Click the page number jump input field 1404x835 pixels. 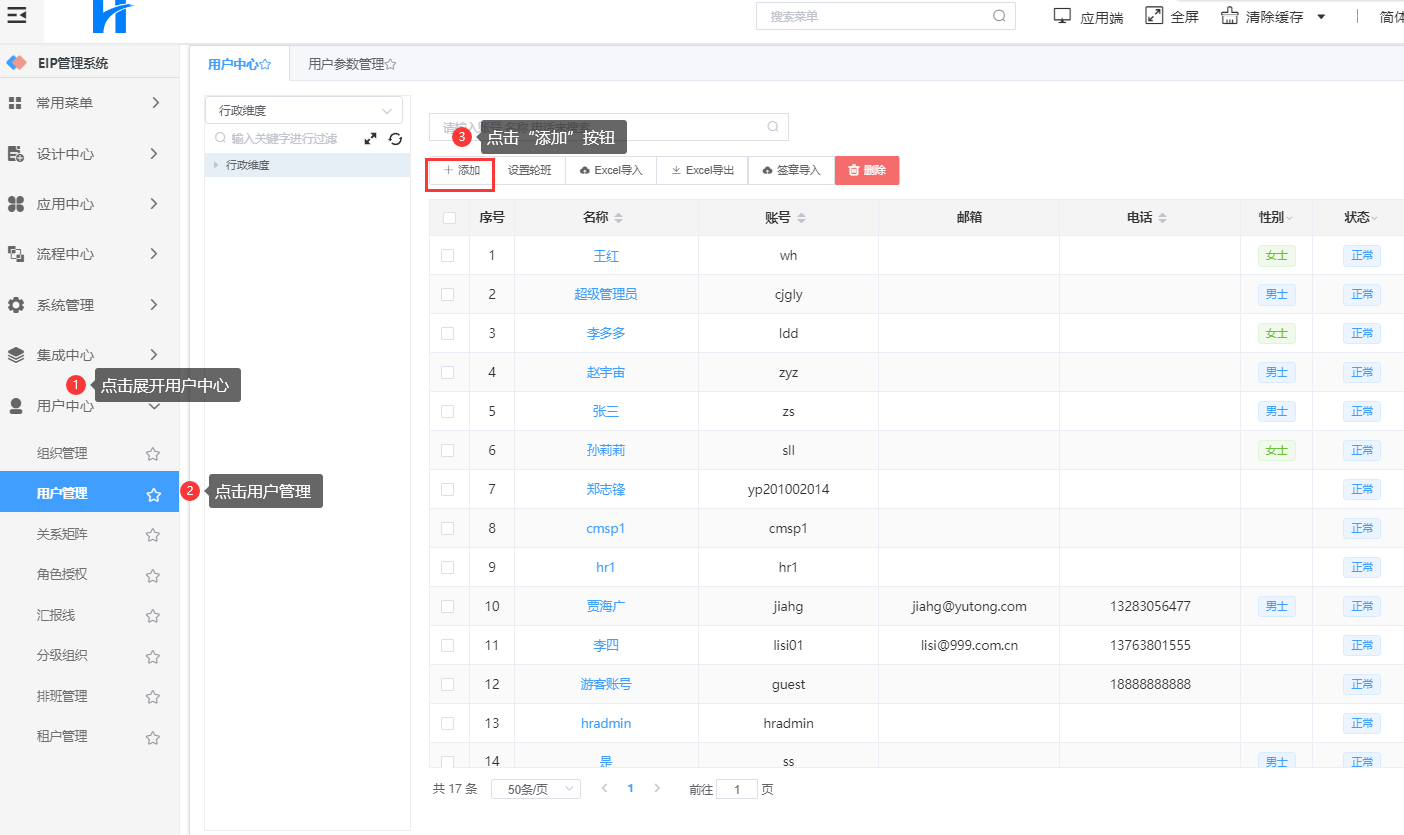[737, 790]
